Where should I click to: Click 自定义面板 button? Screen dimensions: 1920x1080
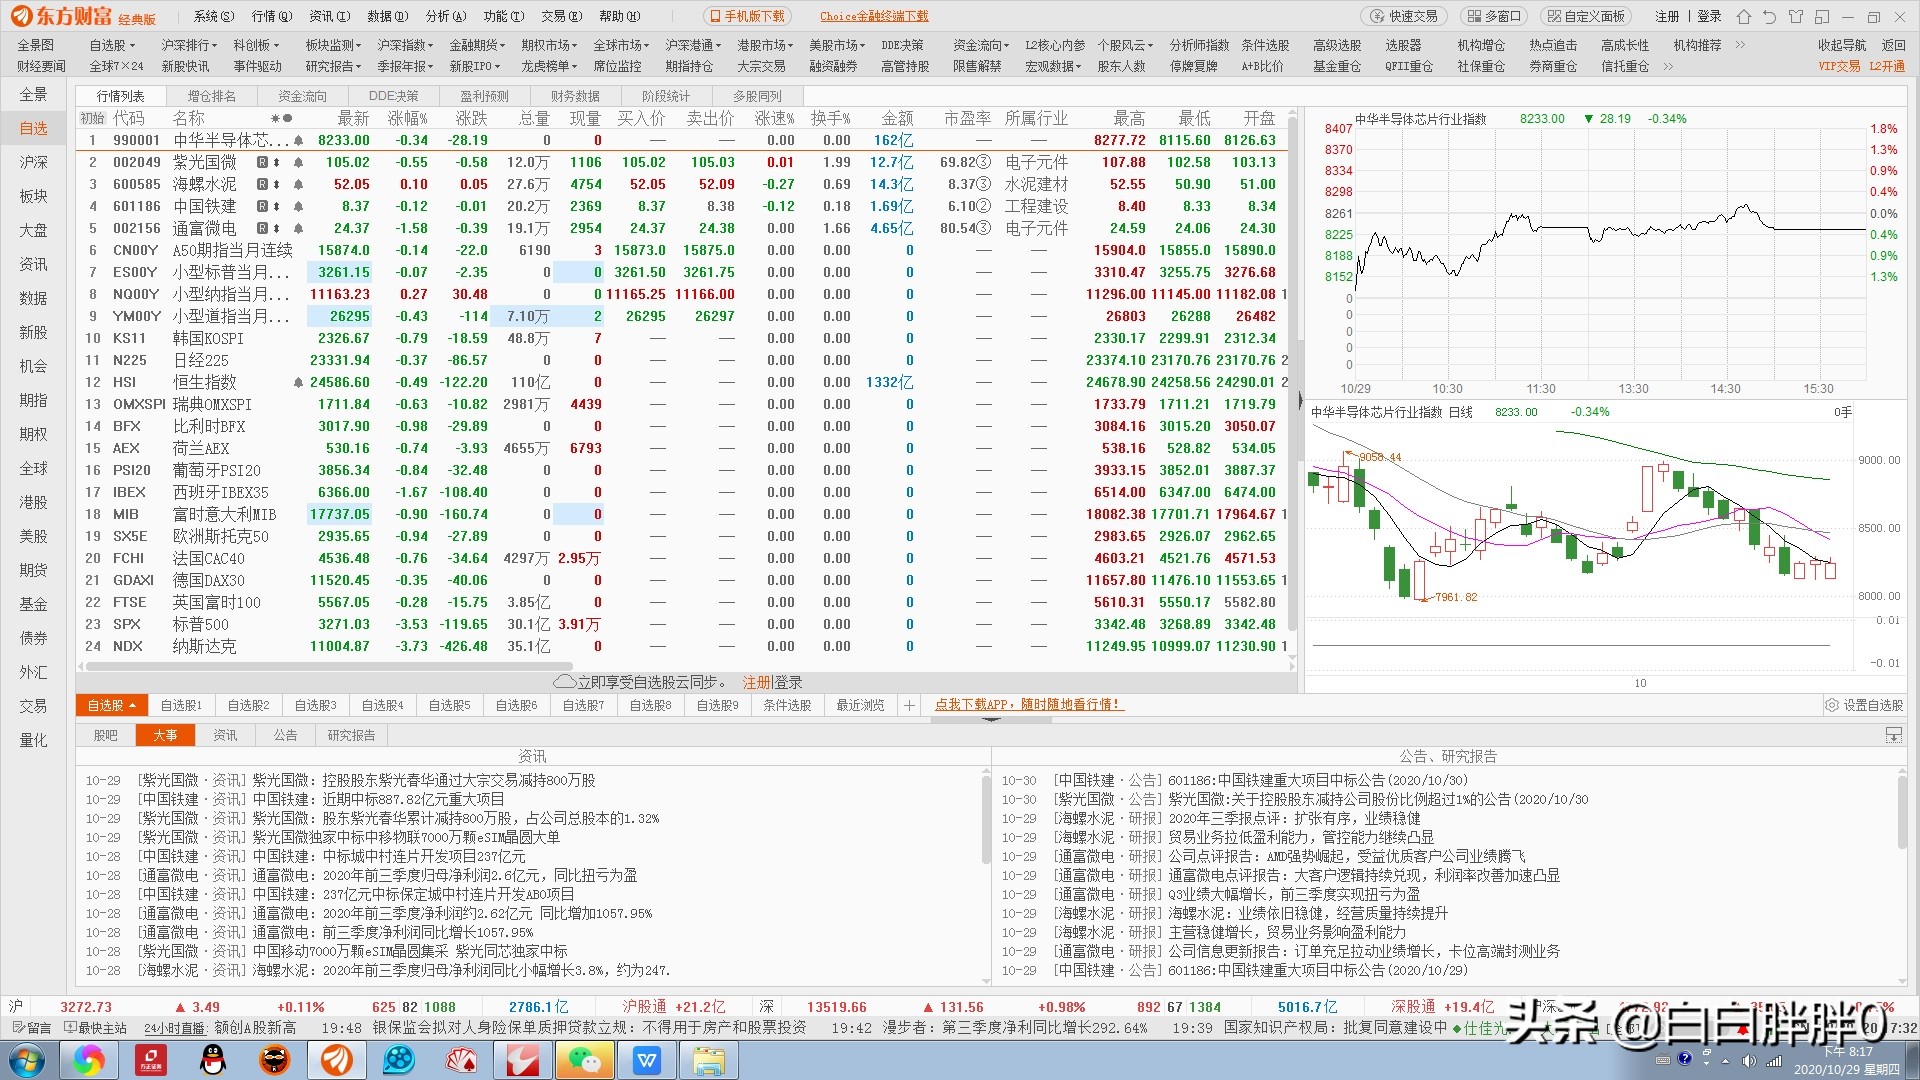click(x=1586, y=16)
